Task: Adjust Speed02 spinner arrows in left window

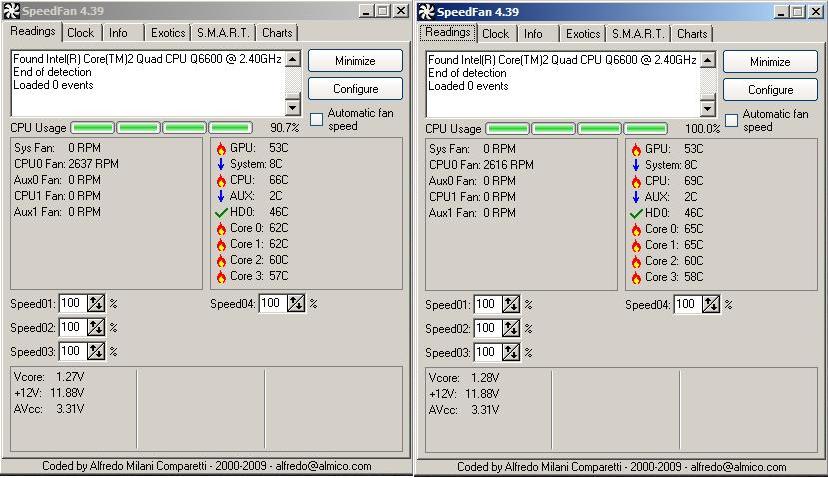Action: (x=96, y=327)
